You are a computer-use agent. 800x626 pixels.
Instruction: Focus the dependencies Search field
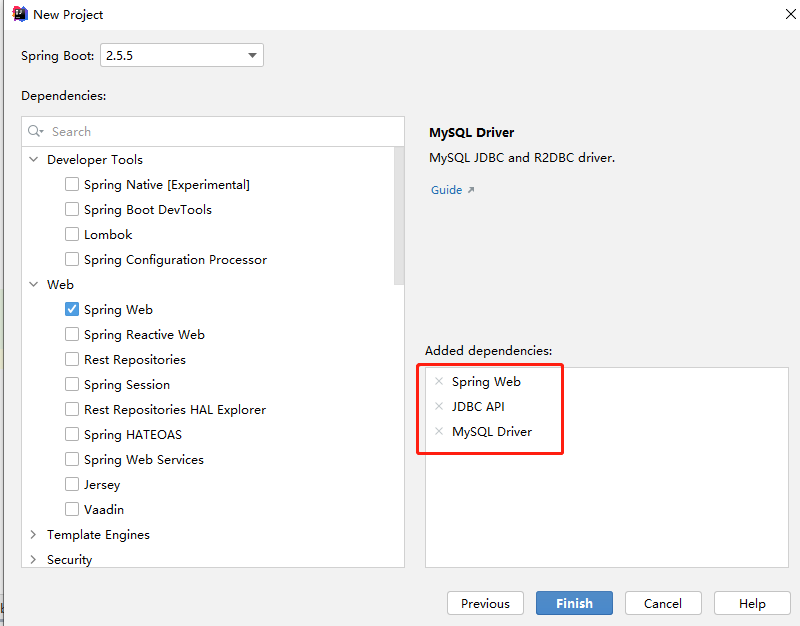click(213, 132)
